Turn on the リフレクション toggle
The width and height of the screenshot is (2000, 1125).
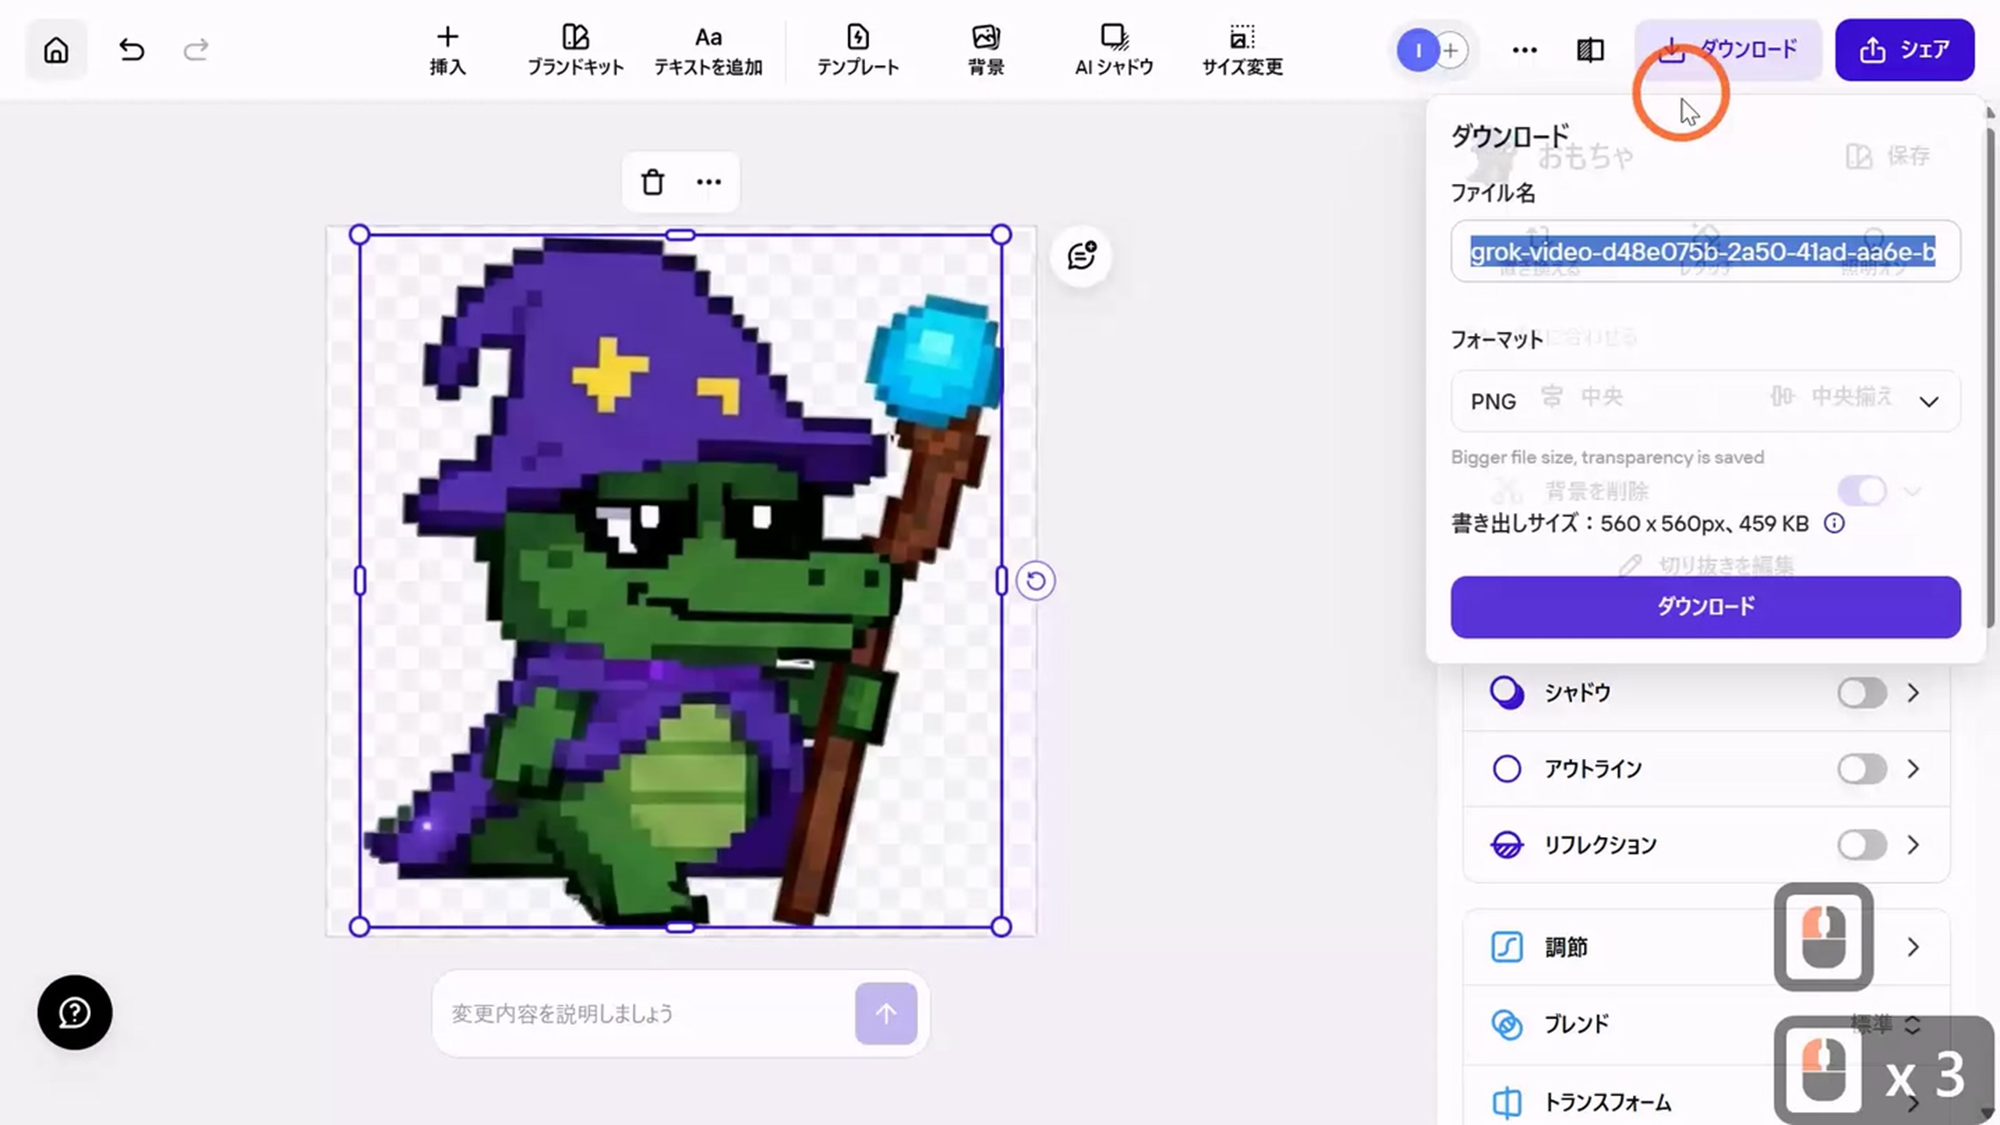coord(1861,845)
